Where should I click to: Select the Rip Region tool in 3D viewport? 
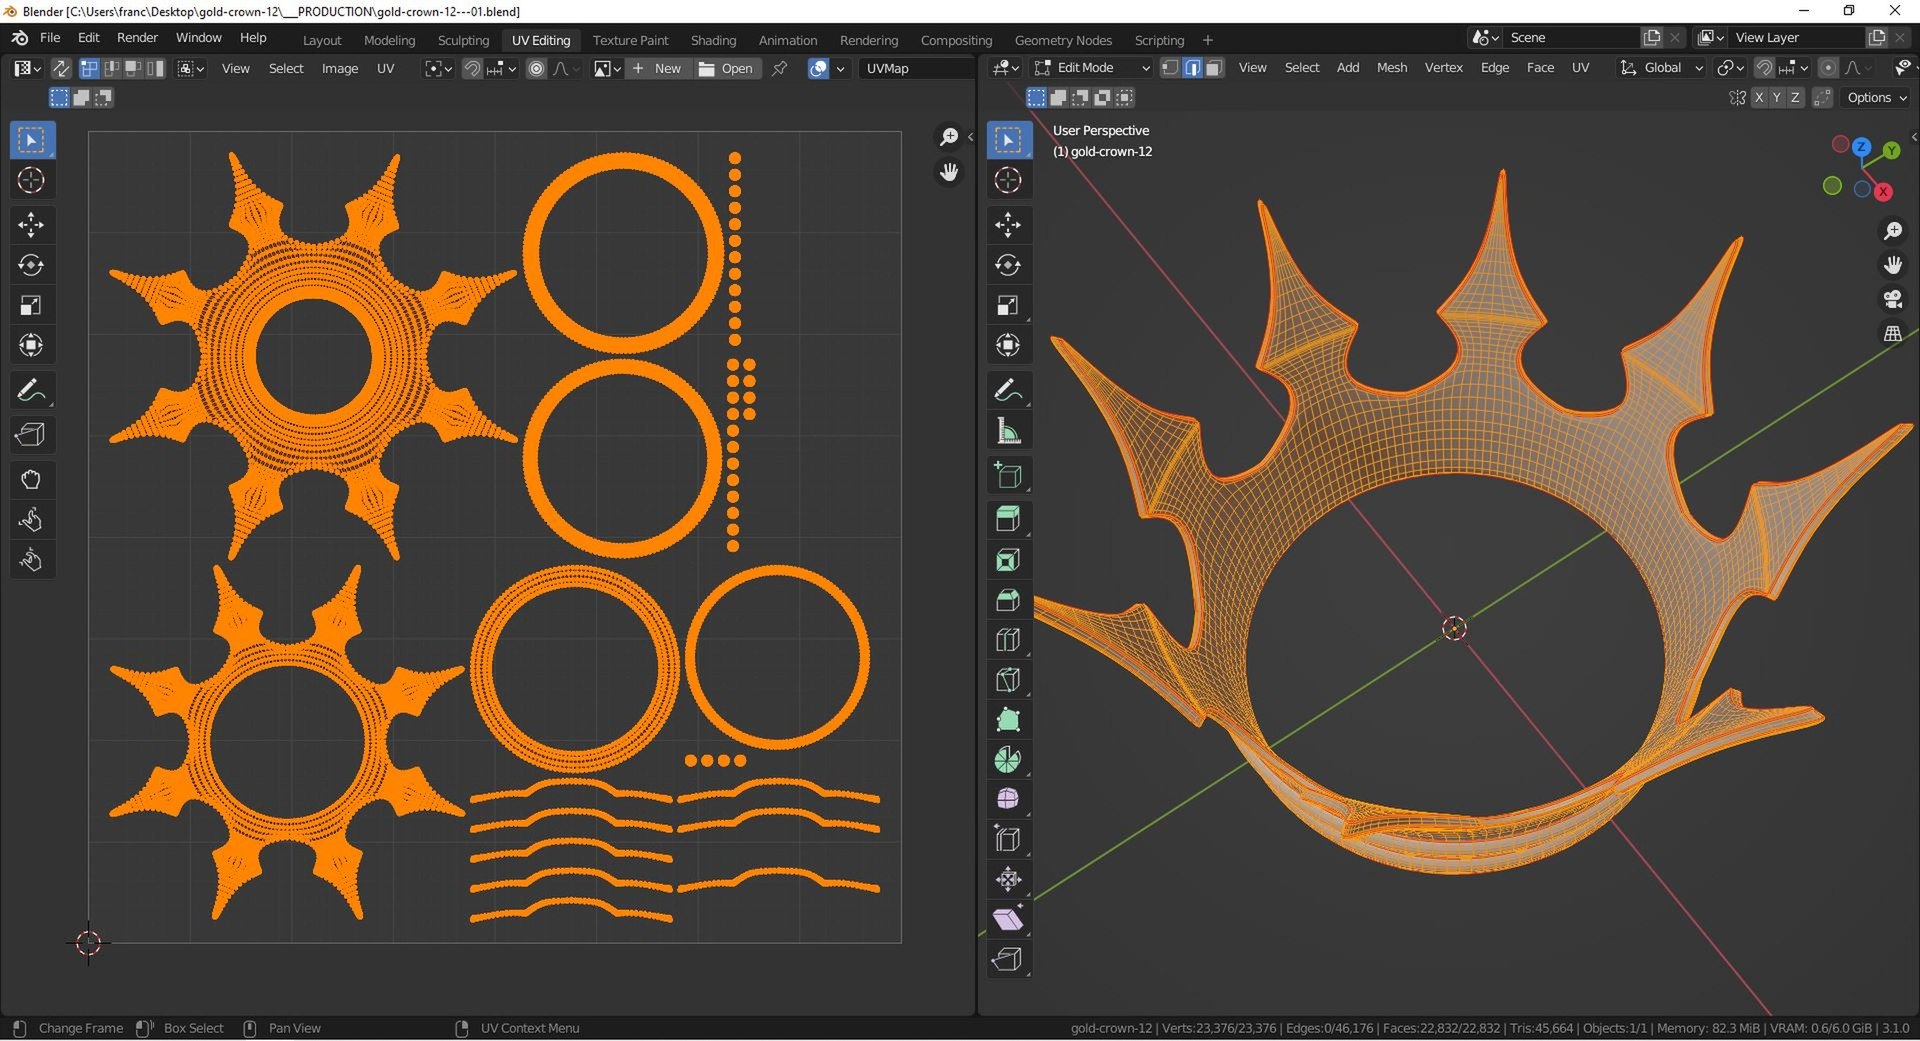coord(1008,959)
